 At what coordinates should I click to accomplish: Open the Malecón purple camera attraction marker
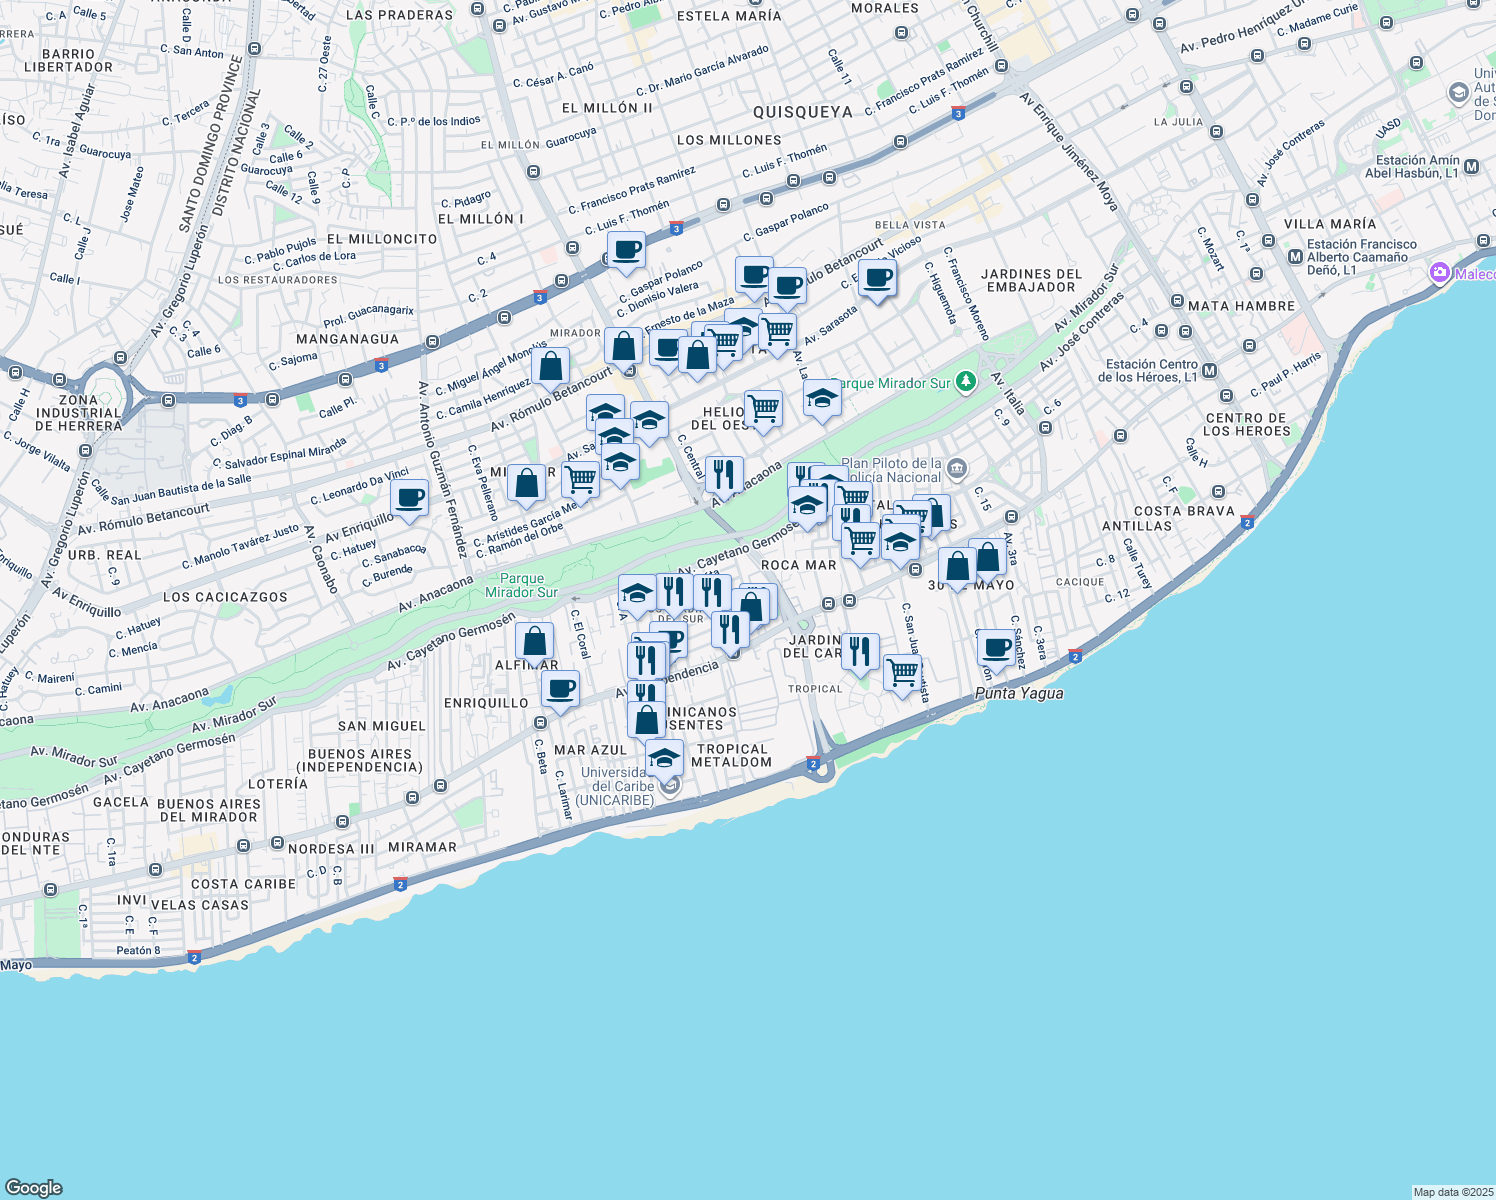pos(1440,272)
